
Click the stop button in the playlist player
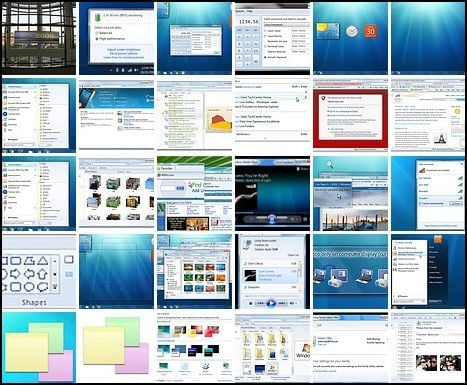pyautogui.click(x=251, y=303)
